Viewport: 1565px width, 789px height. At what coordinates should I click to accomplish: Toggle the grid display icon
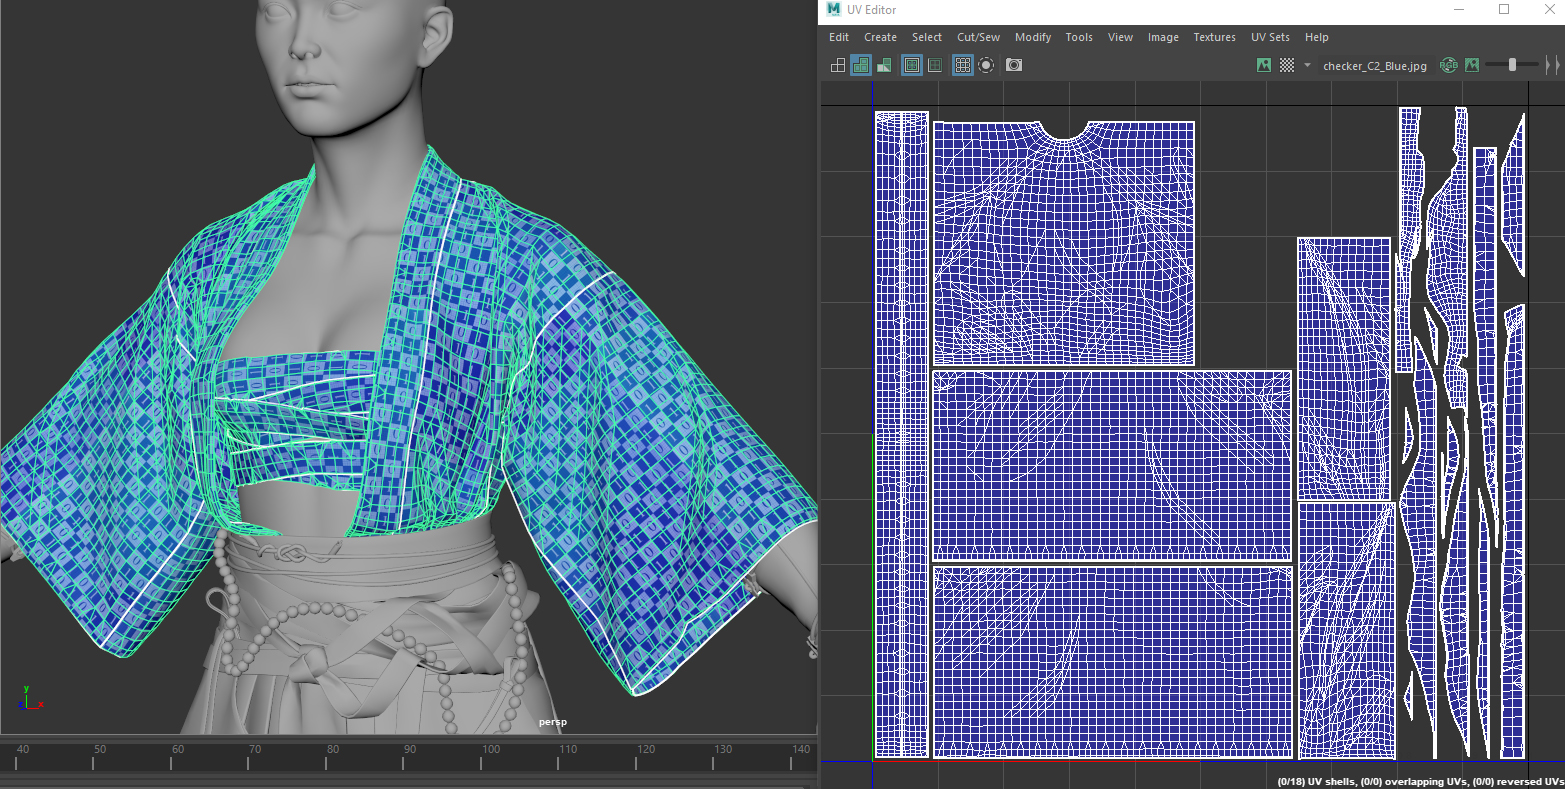(963, 65)
